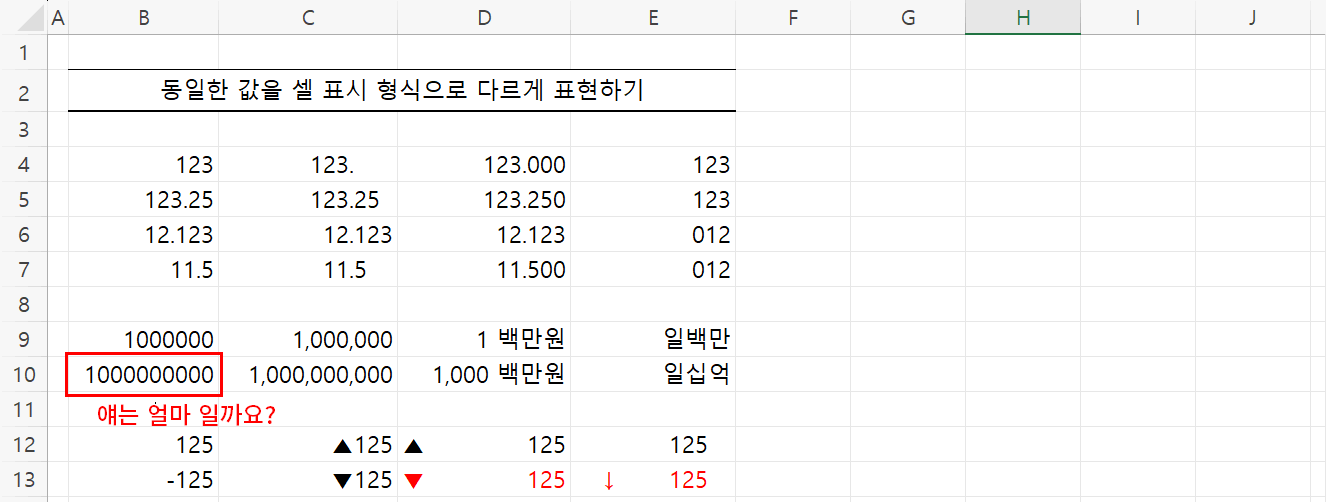The width and height of the screenshot is (1326, 502).
Task: Click the title cell '동일한 값을 셀 표시 형식으로 다르게 표현하기'
Action: [x=402, y=91]
